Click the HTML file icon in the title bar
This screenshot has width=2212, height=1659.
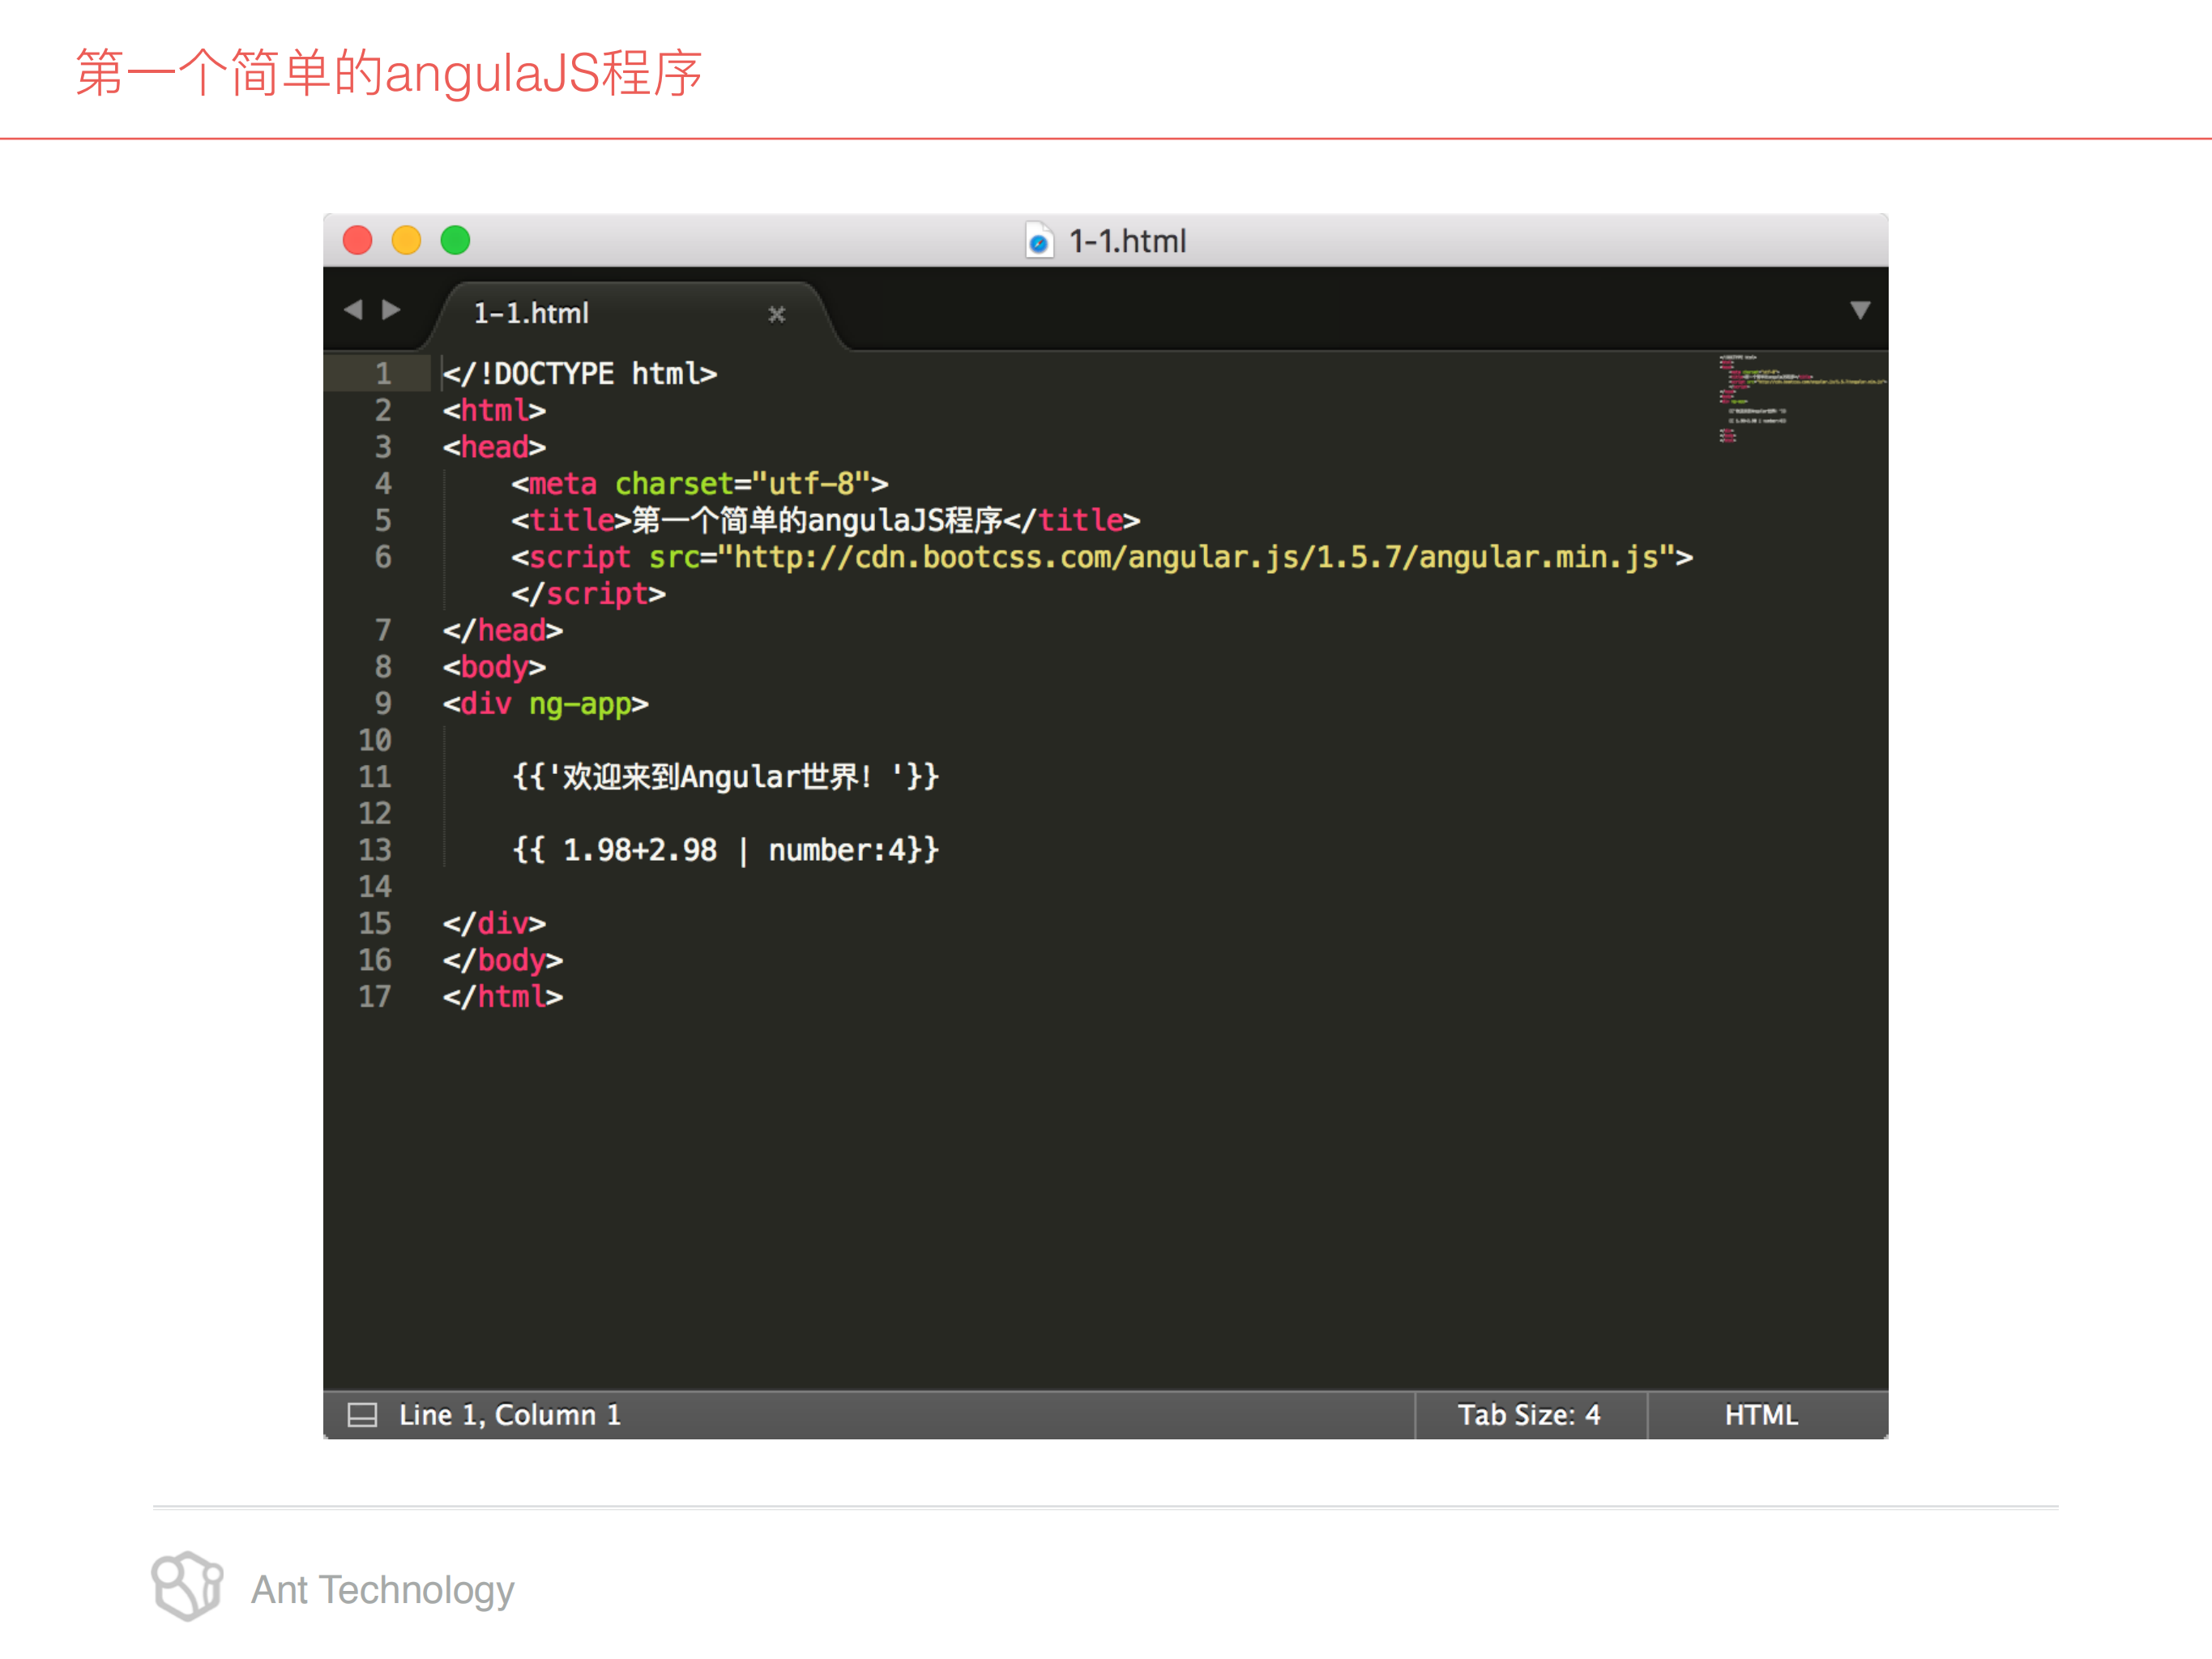pyautogui.click(x=1039, y=241)
